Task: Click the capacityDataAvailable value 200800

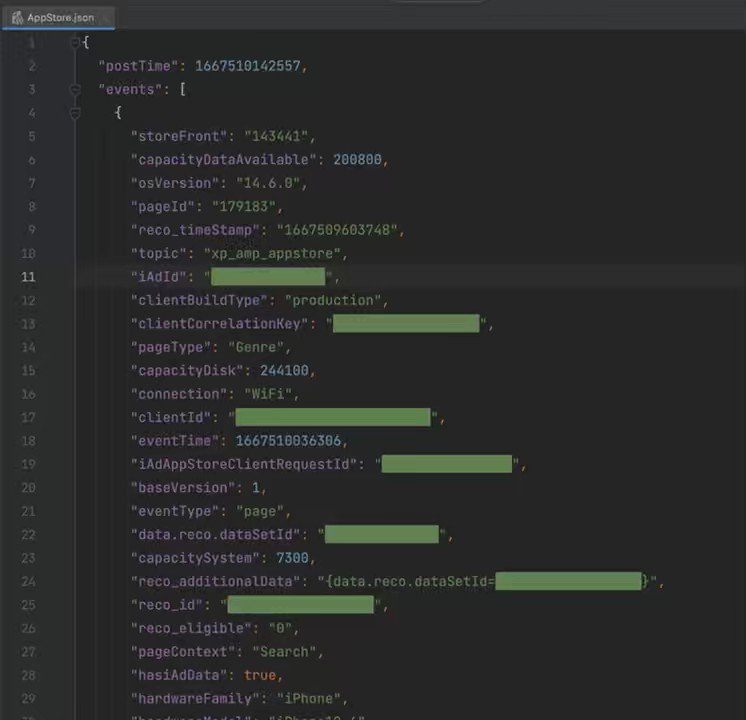Action: click(x=357, y=160)
